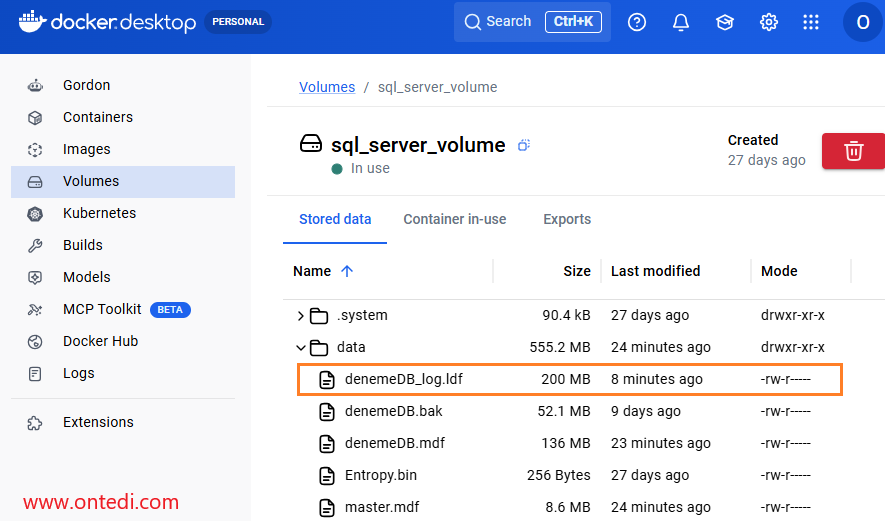
Task: Switch to the Exports tab
Action: click(x=567, y=220)
